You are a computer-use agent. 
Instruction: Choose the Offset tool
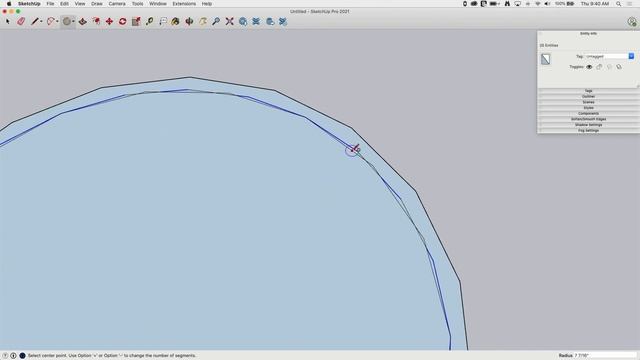[96, 21]
